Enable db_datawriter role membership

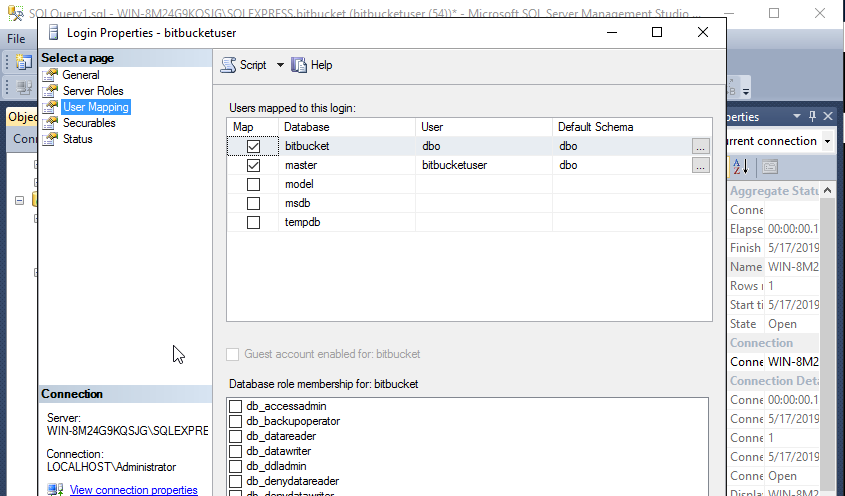(x=236, y=451)
